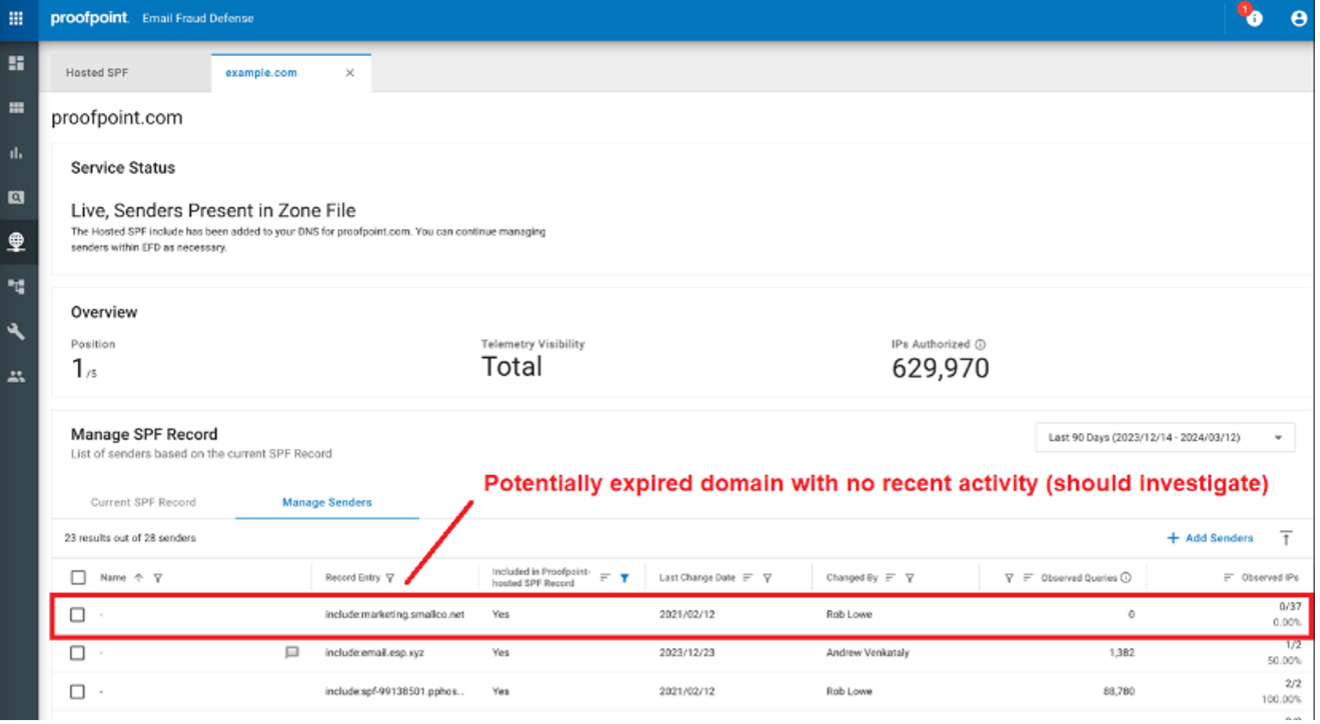The width and height of the screenshot is (1320, 724).
Task: Open the Record Entry column filter icon
Action: click(x=389, y=577)
